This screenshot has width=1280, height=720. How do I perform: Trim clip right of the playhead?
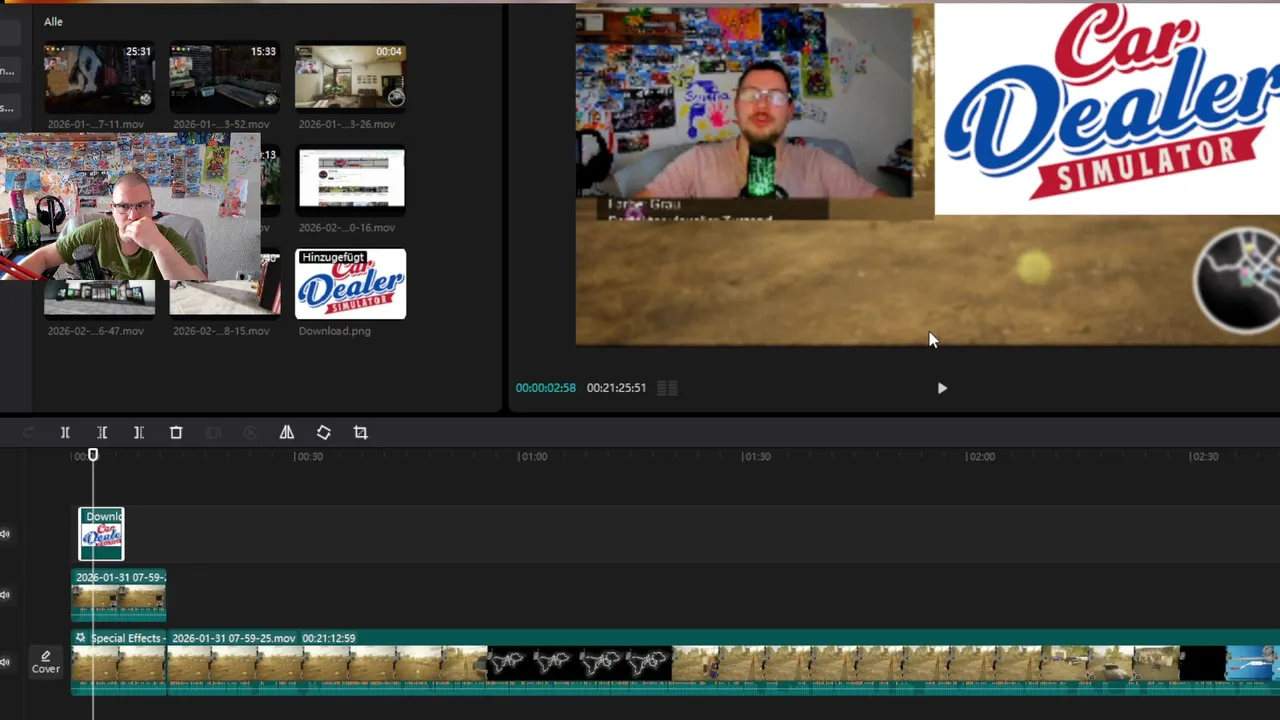point(139,433)
